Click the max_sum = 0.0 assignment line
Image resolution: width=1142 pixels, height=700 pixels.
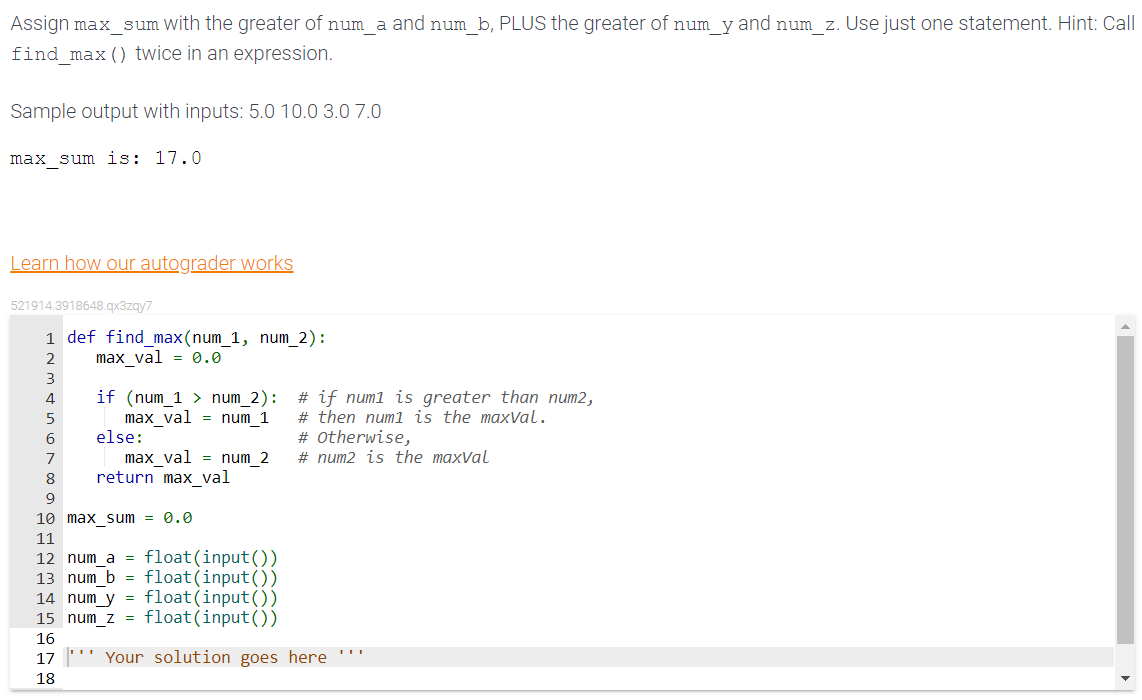[120, 517]
